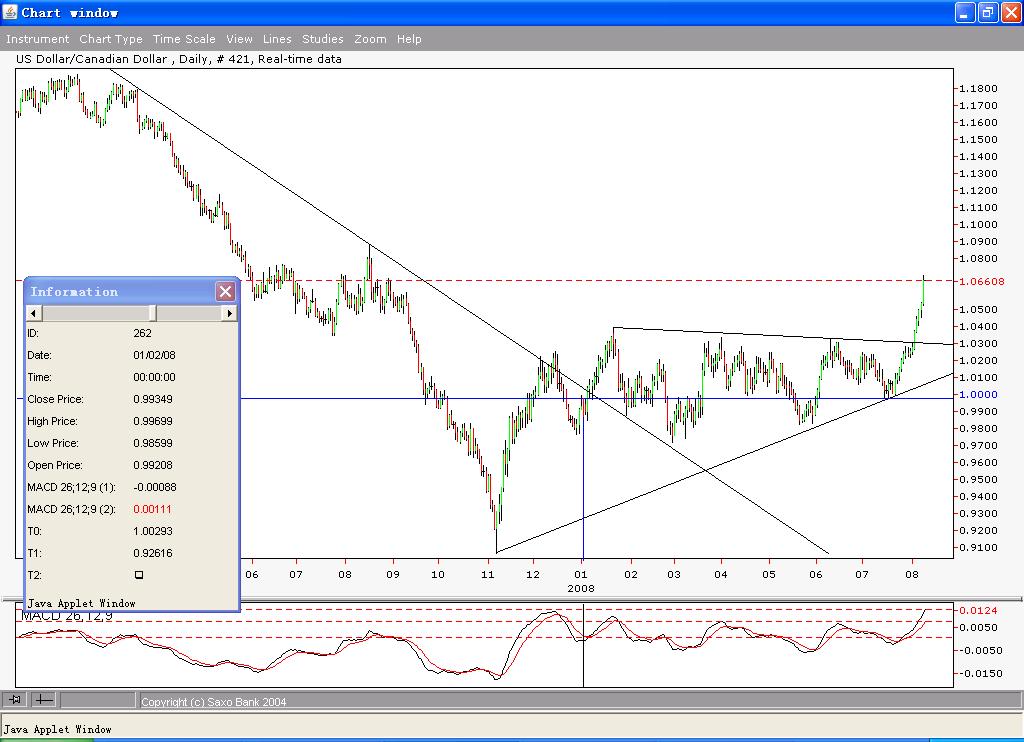The image size is (1024, 742).
Task: Click the red 1.06608 price label
Action: pos(982,282)
